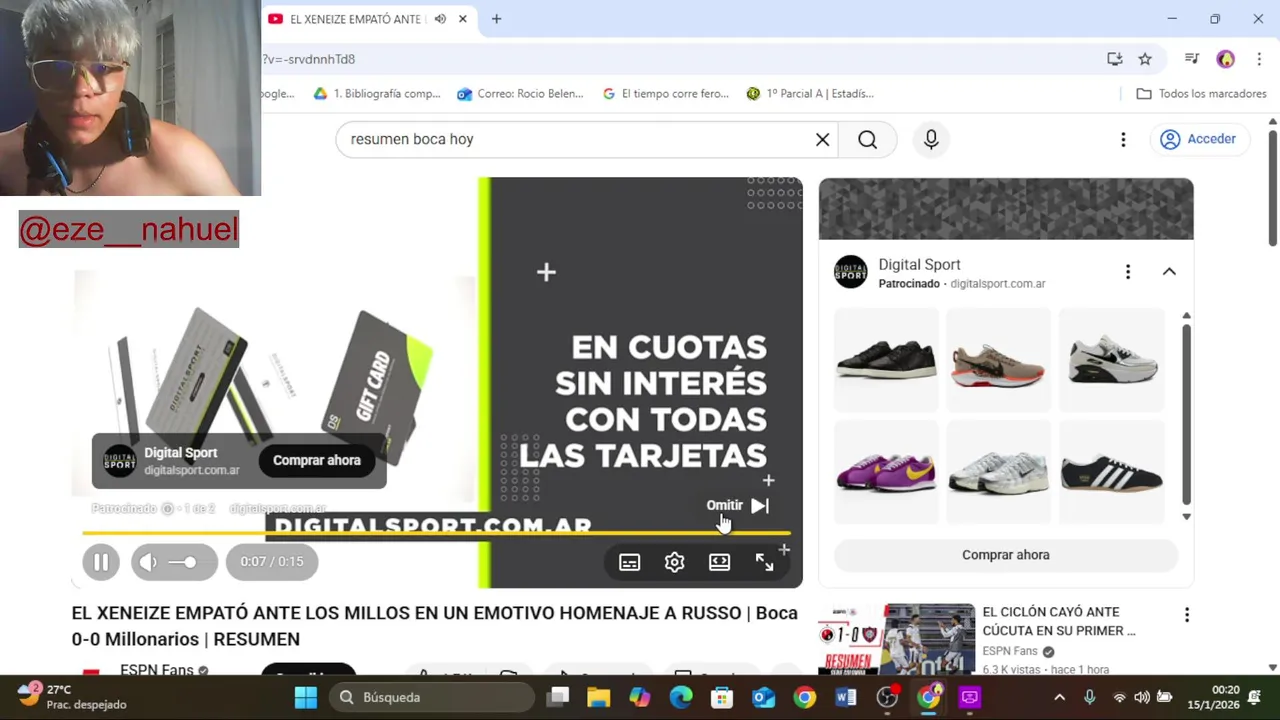Click Comprar ahora on the video ad overlay

point(317,460)
